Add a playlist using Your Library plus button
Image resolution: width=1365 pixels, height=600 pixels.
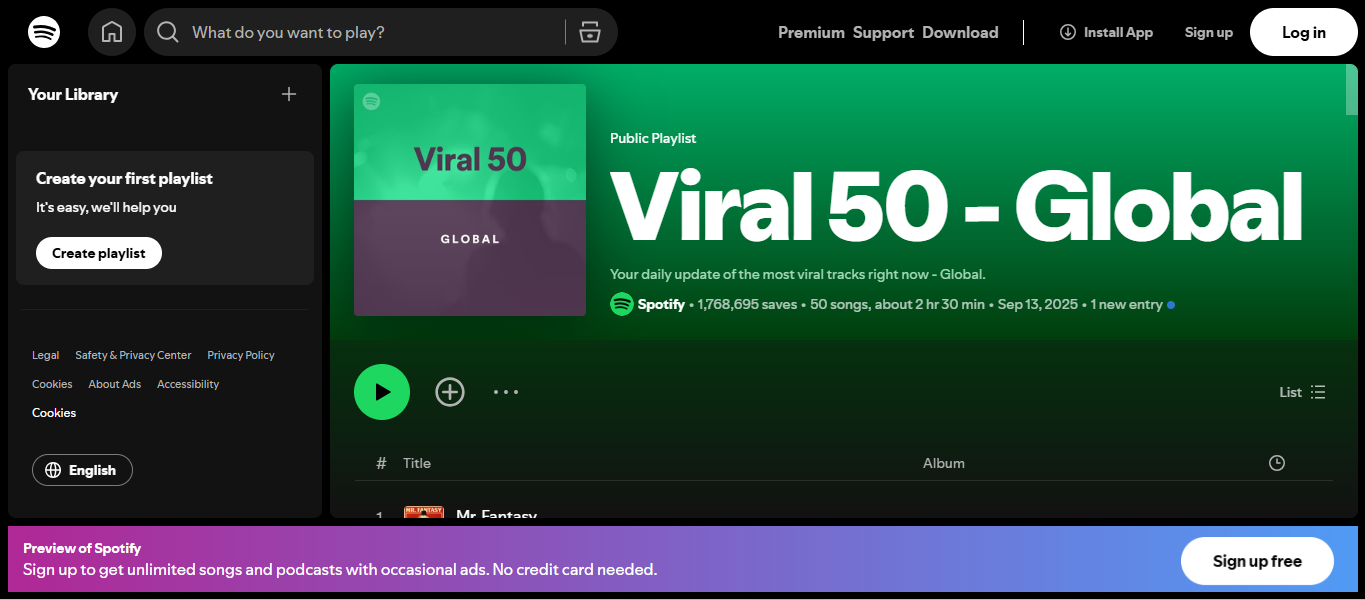[x=288, y=94]
